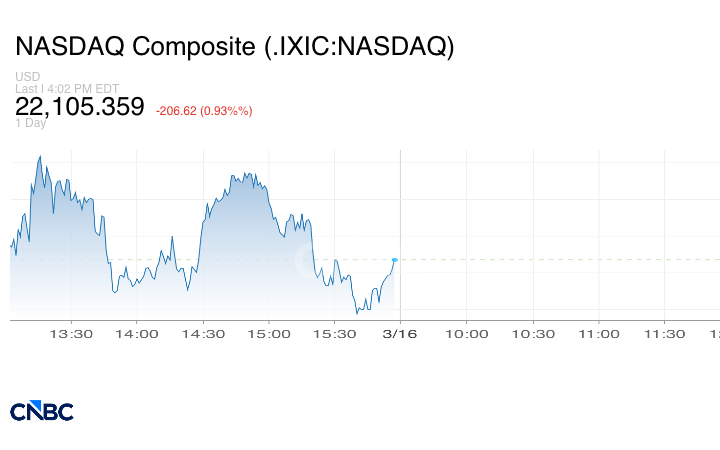The height and width of the screenshot is (450, 720).
Task: Click the 10:00 time axis label
Action: [467, 334]
